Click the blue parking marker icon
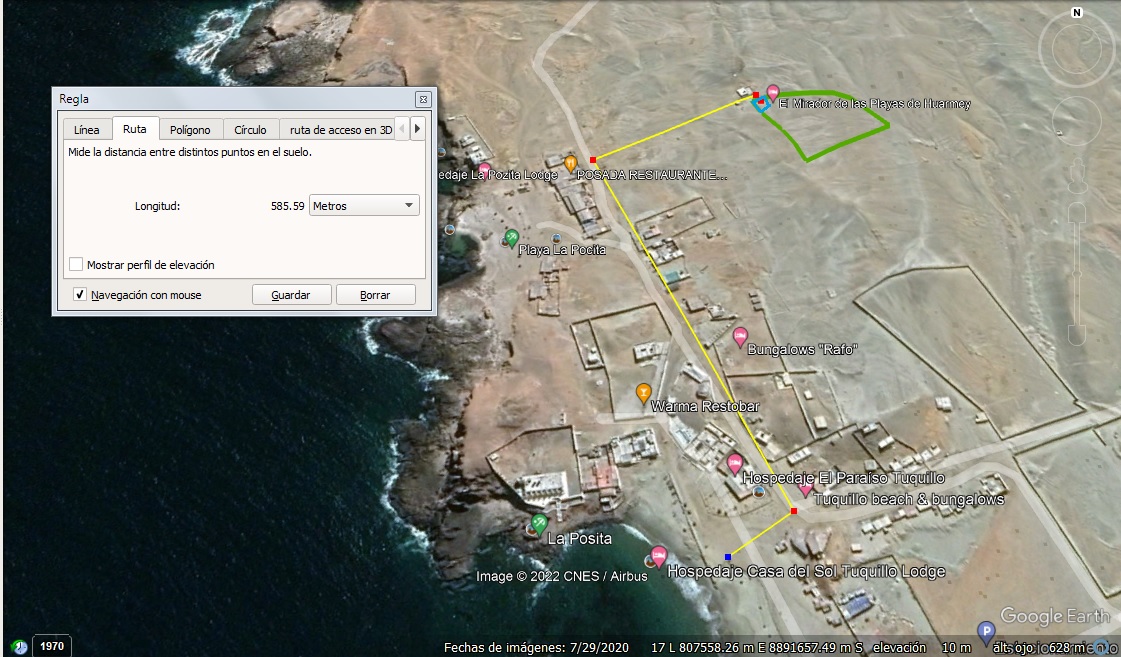Viewport: 1121px width, 657px height. pyautogui.click(x=986, y=632)
